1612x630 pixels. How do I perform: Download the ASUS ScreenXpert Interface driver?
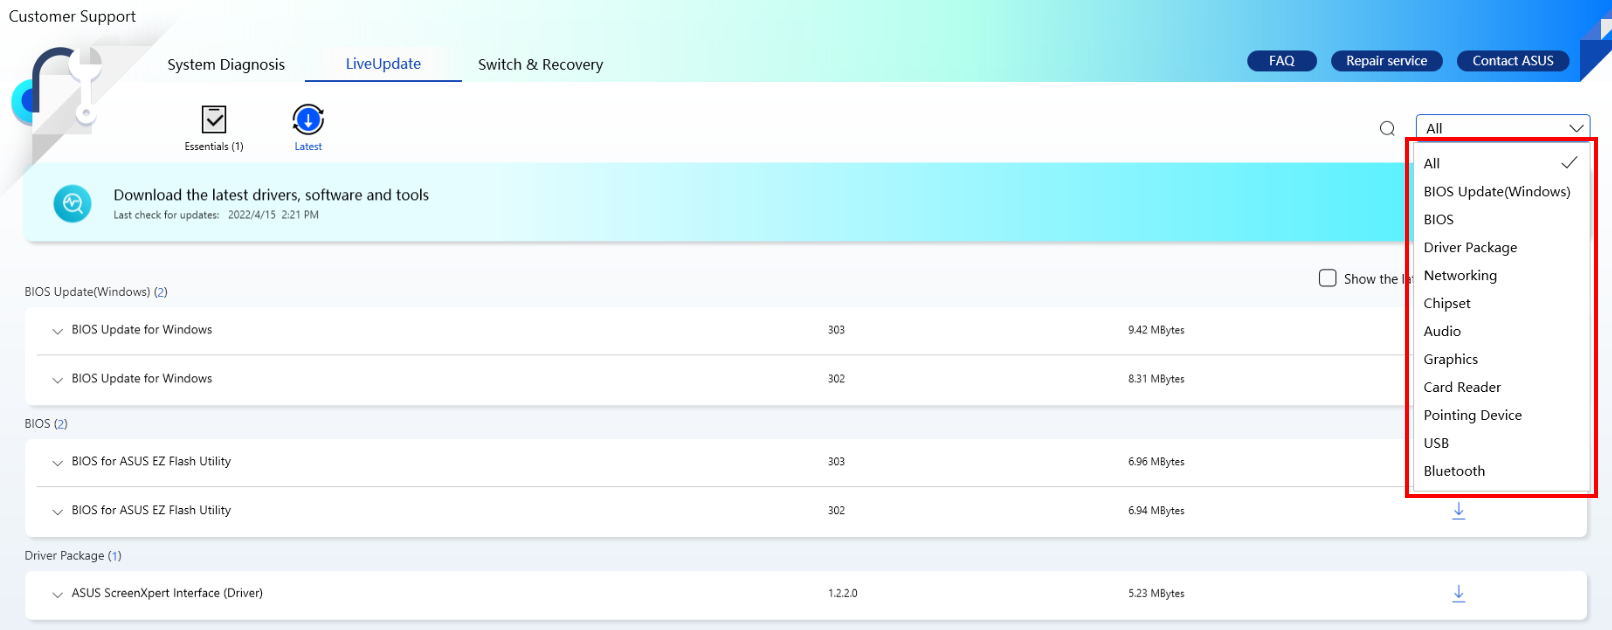tap(1459, 594)
